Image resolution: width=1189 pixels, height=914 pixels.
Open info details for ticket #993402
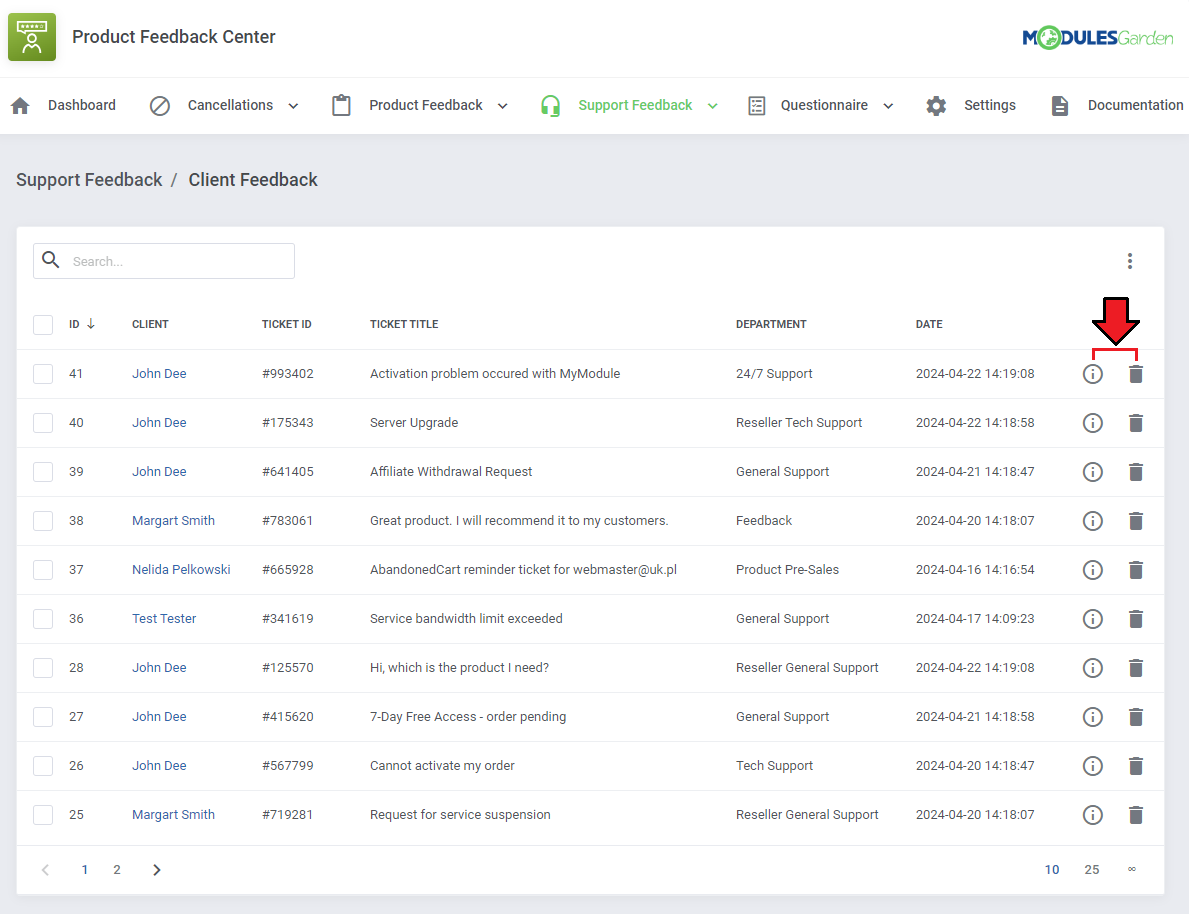tap(1092, 374)
